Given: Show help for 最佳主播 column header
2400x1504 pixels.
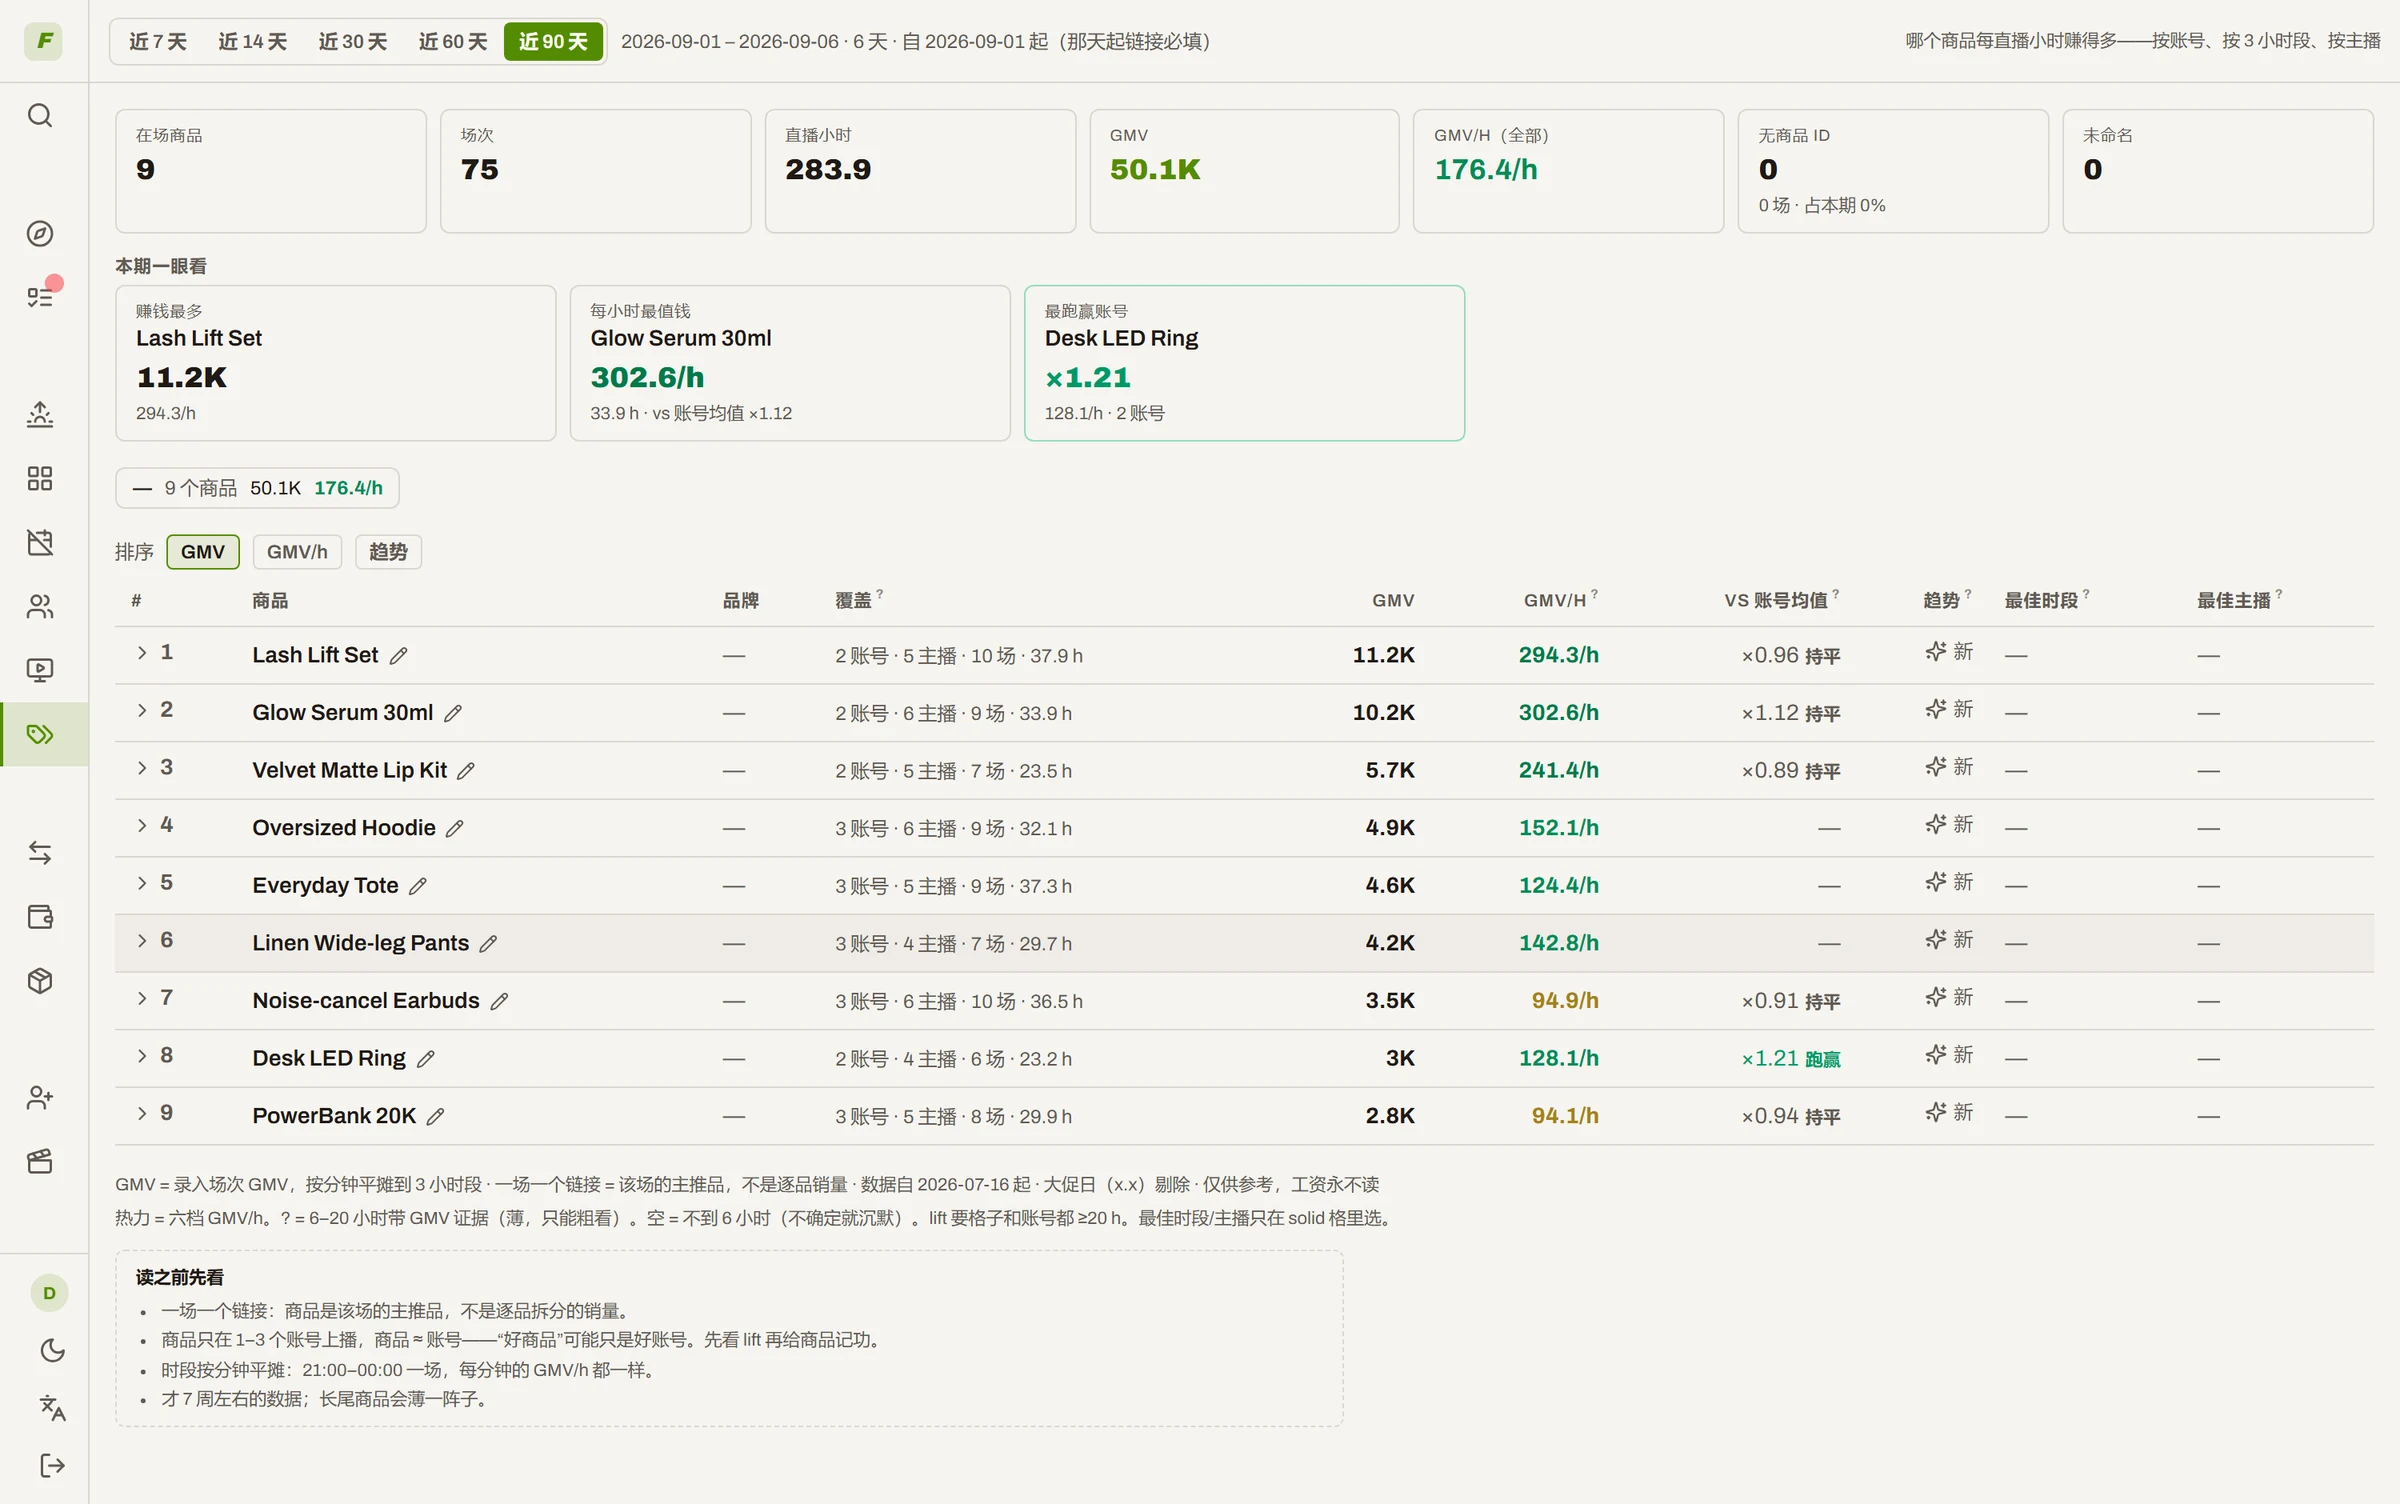Looking at the screenshot, I should (2279, 594).
